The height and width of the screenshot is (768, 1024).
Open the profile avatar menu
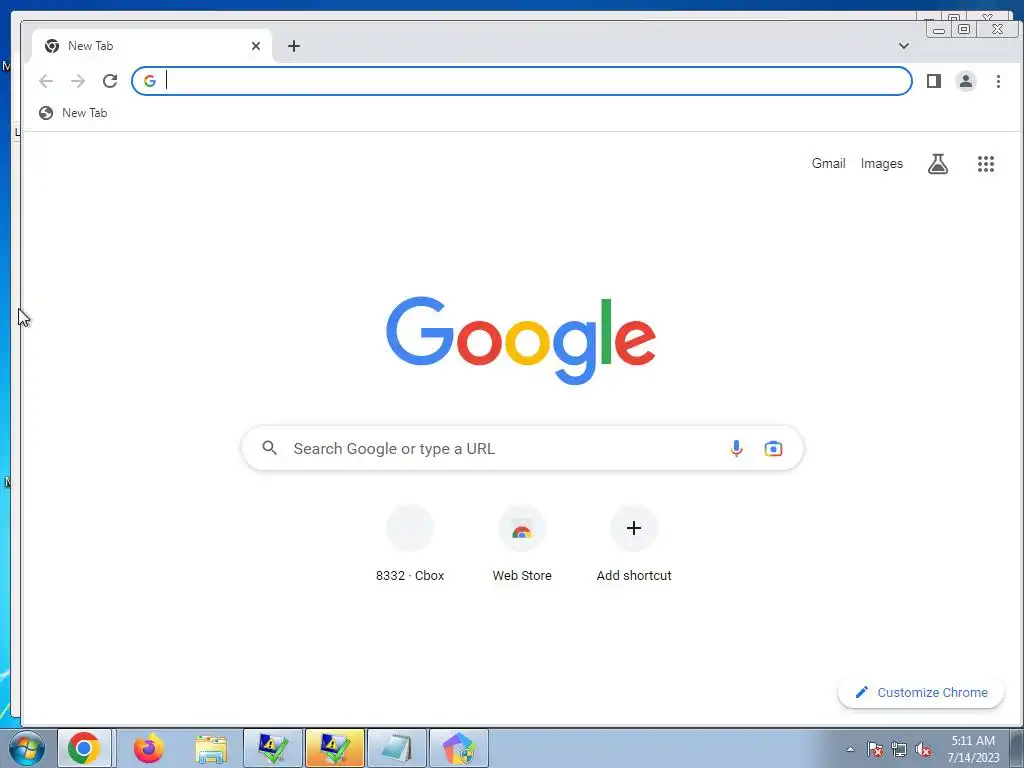(x=966, y=81)
